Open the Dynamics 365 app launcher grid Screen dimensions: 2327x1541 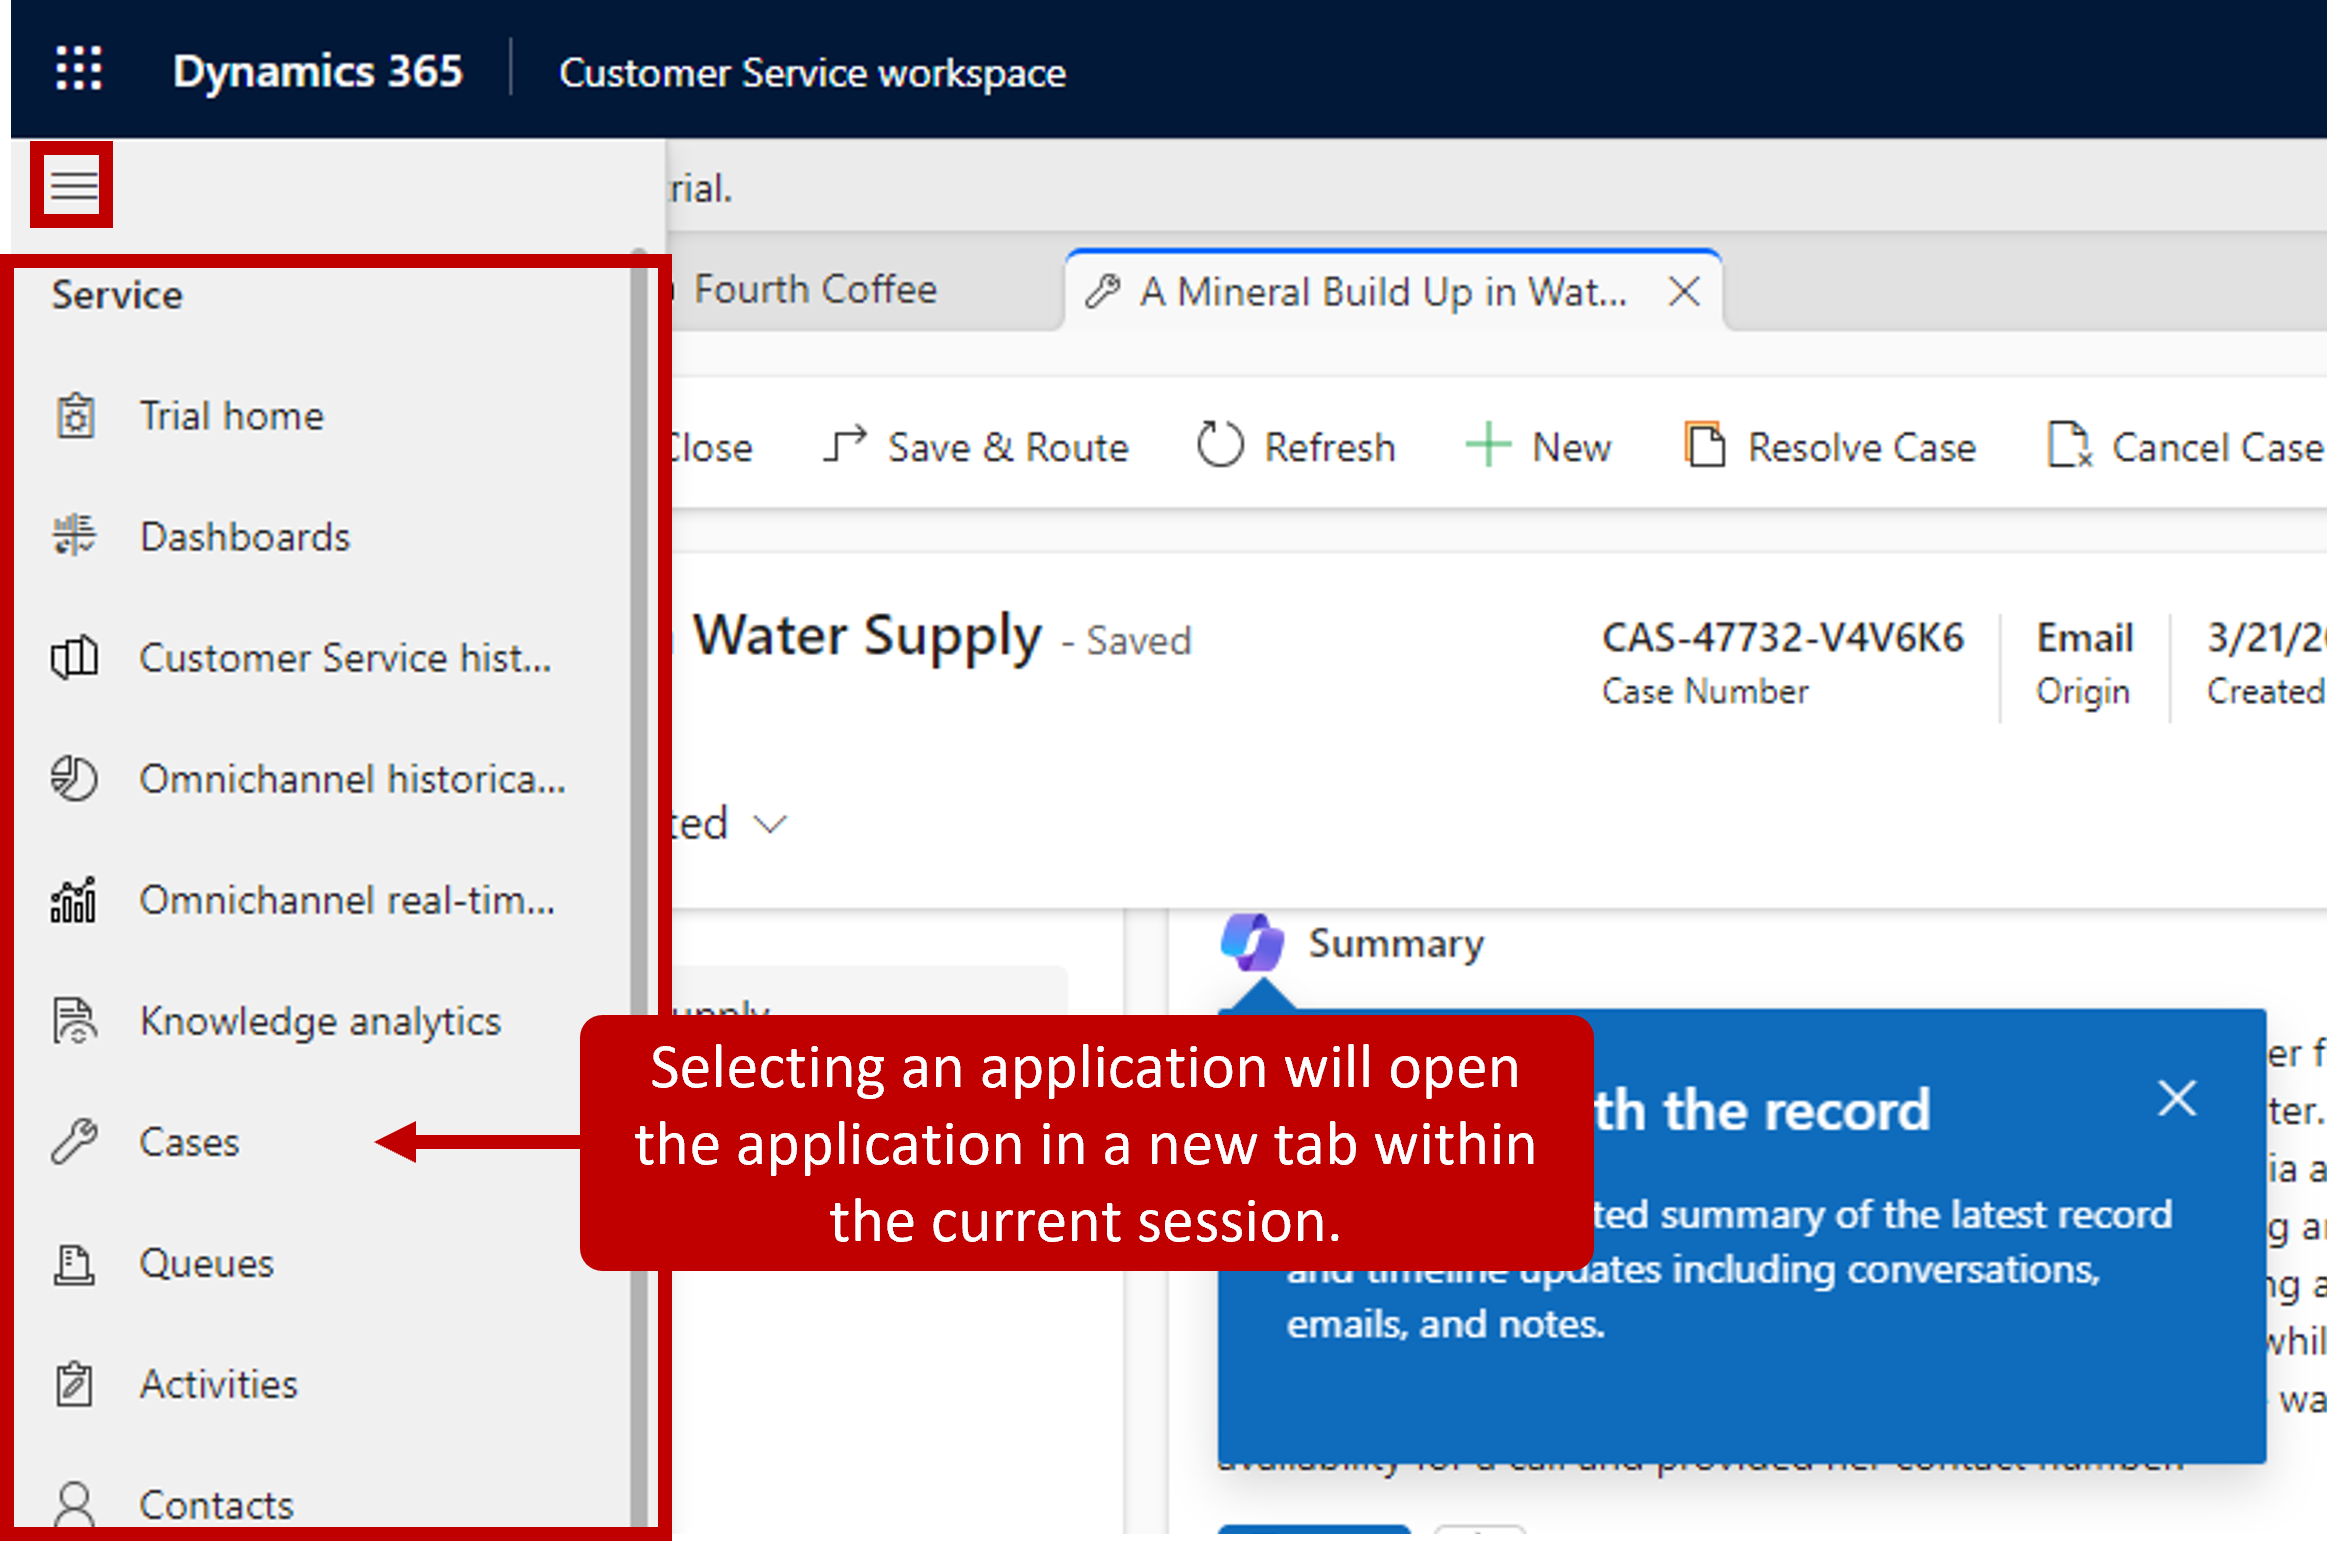(78, 69)
